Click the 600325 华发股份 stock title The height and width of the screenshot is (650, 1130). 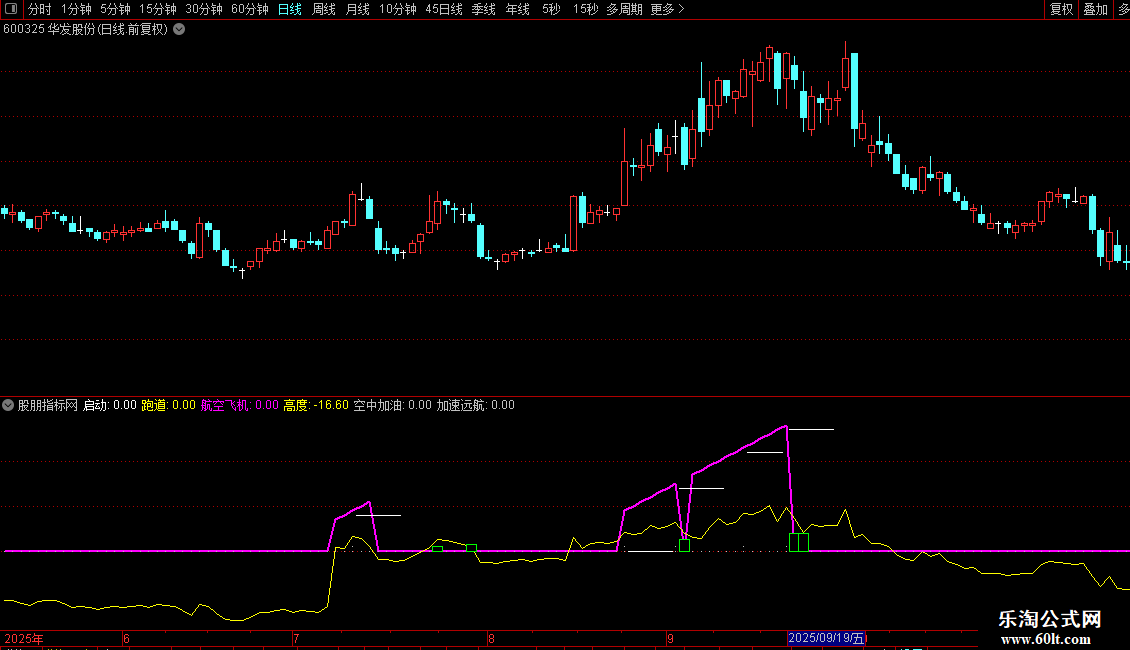coord(85,30)
